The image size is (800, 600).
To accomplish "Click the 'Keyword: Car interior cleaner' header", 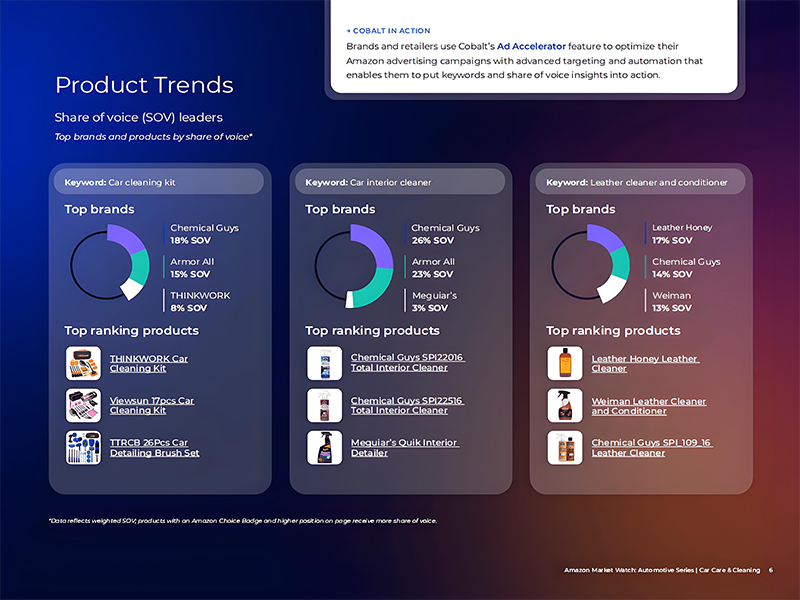I will [x=400, y=182].
